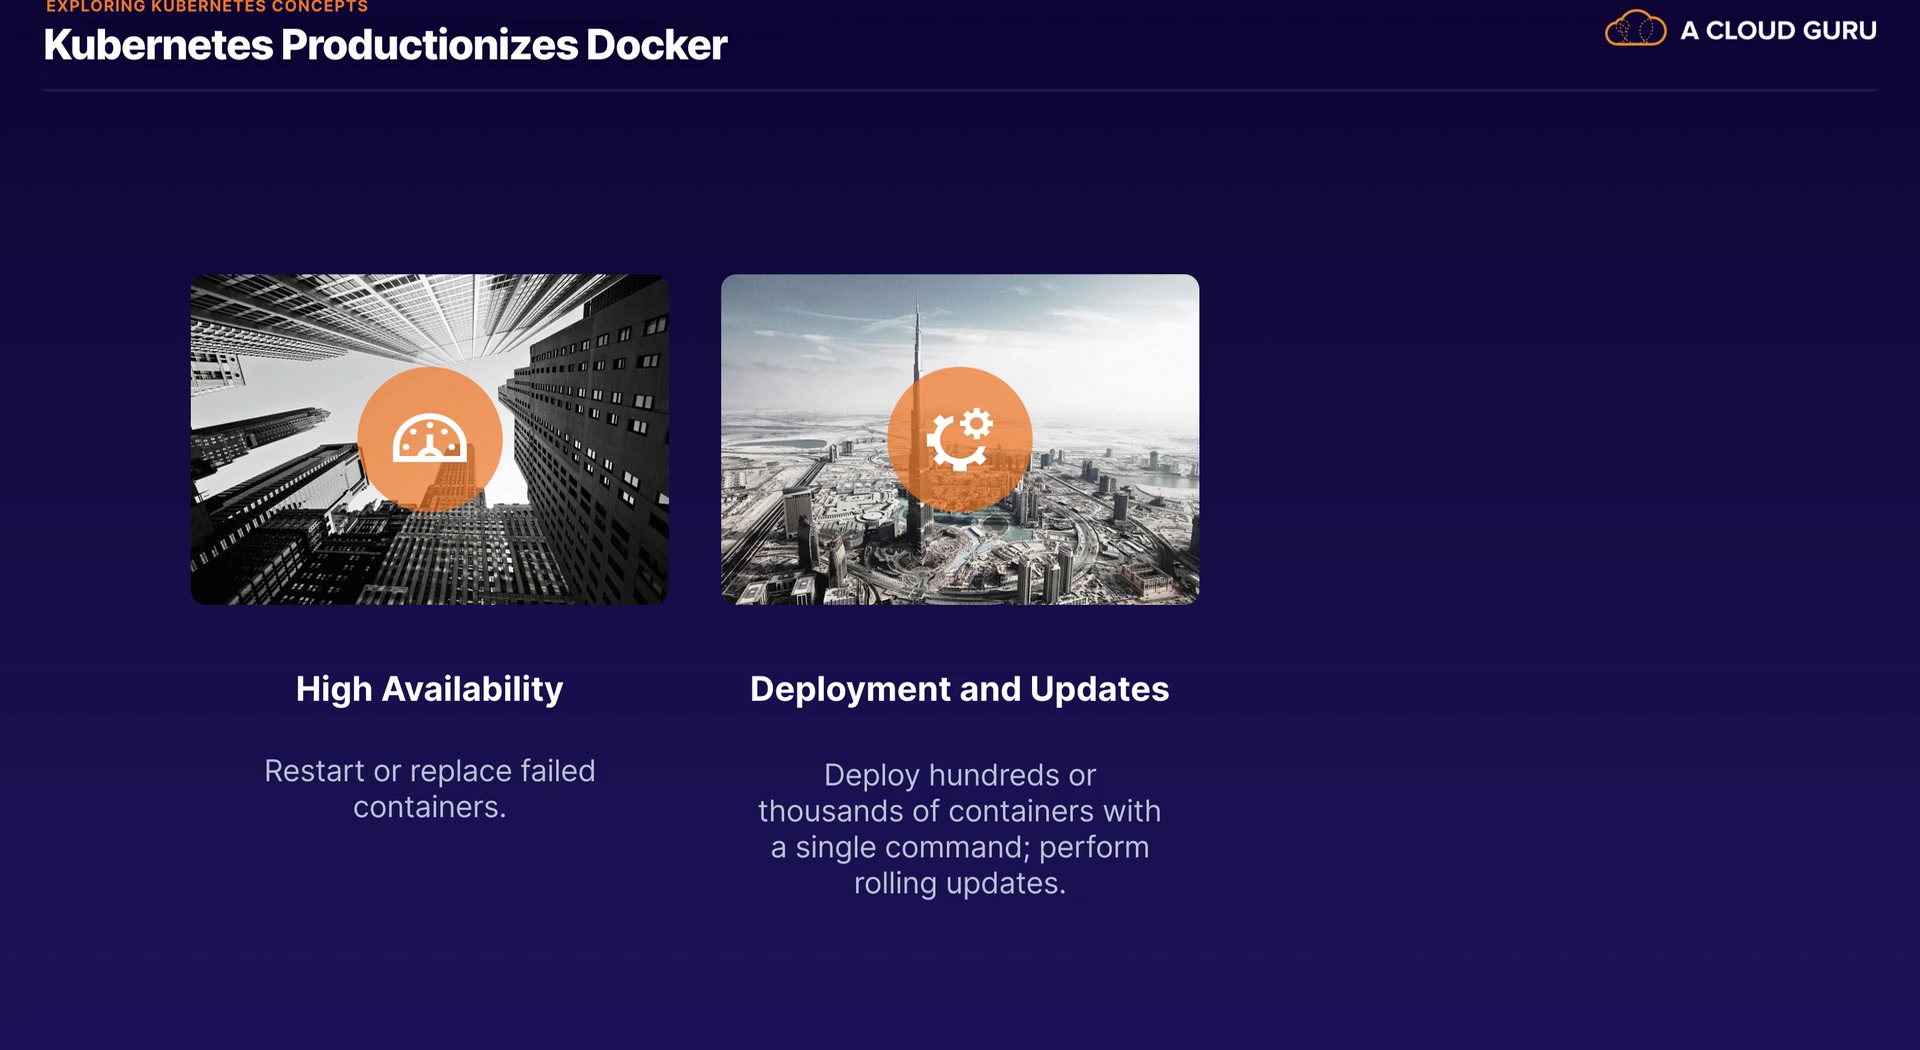Click the "rolling updates." text line
1920x1050 pixels.
(959, 883)
